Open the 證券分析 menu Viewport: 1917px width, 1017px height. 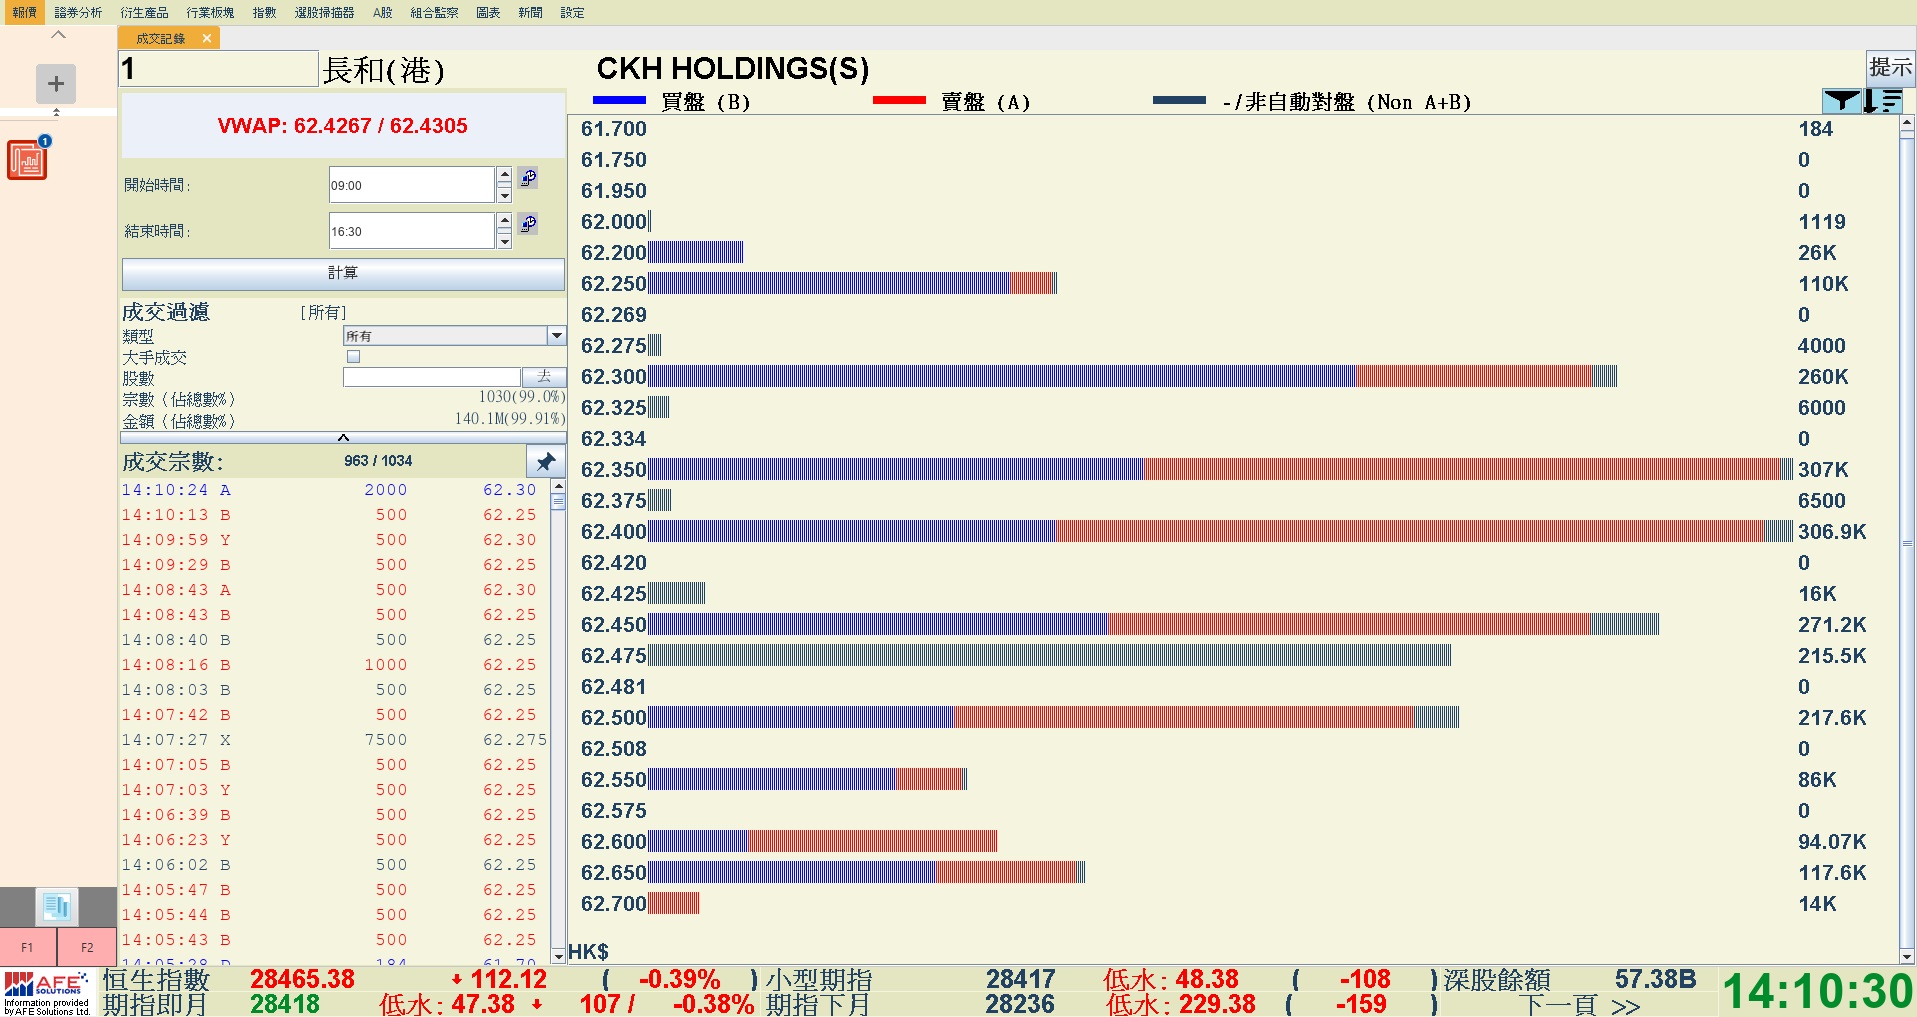(x=78, y=12)
